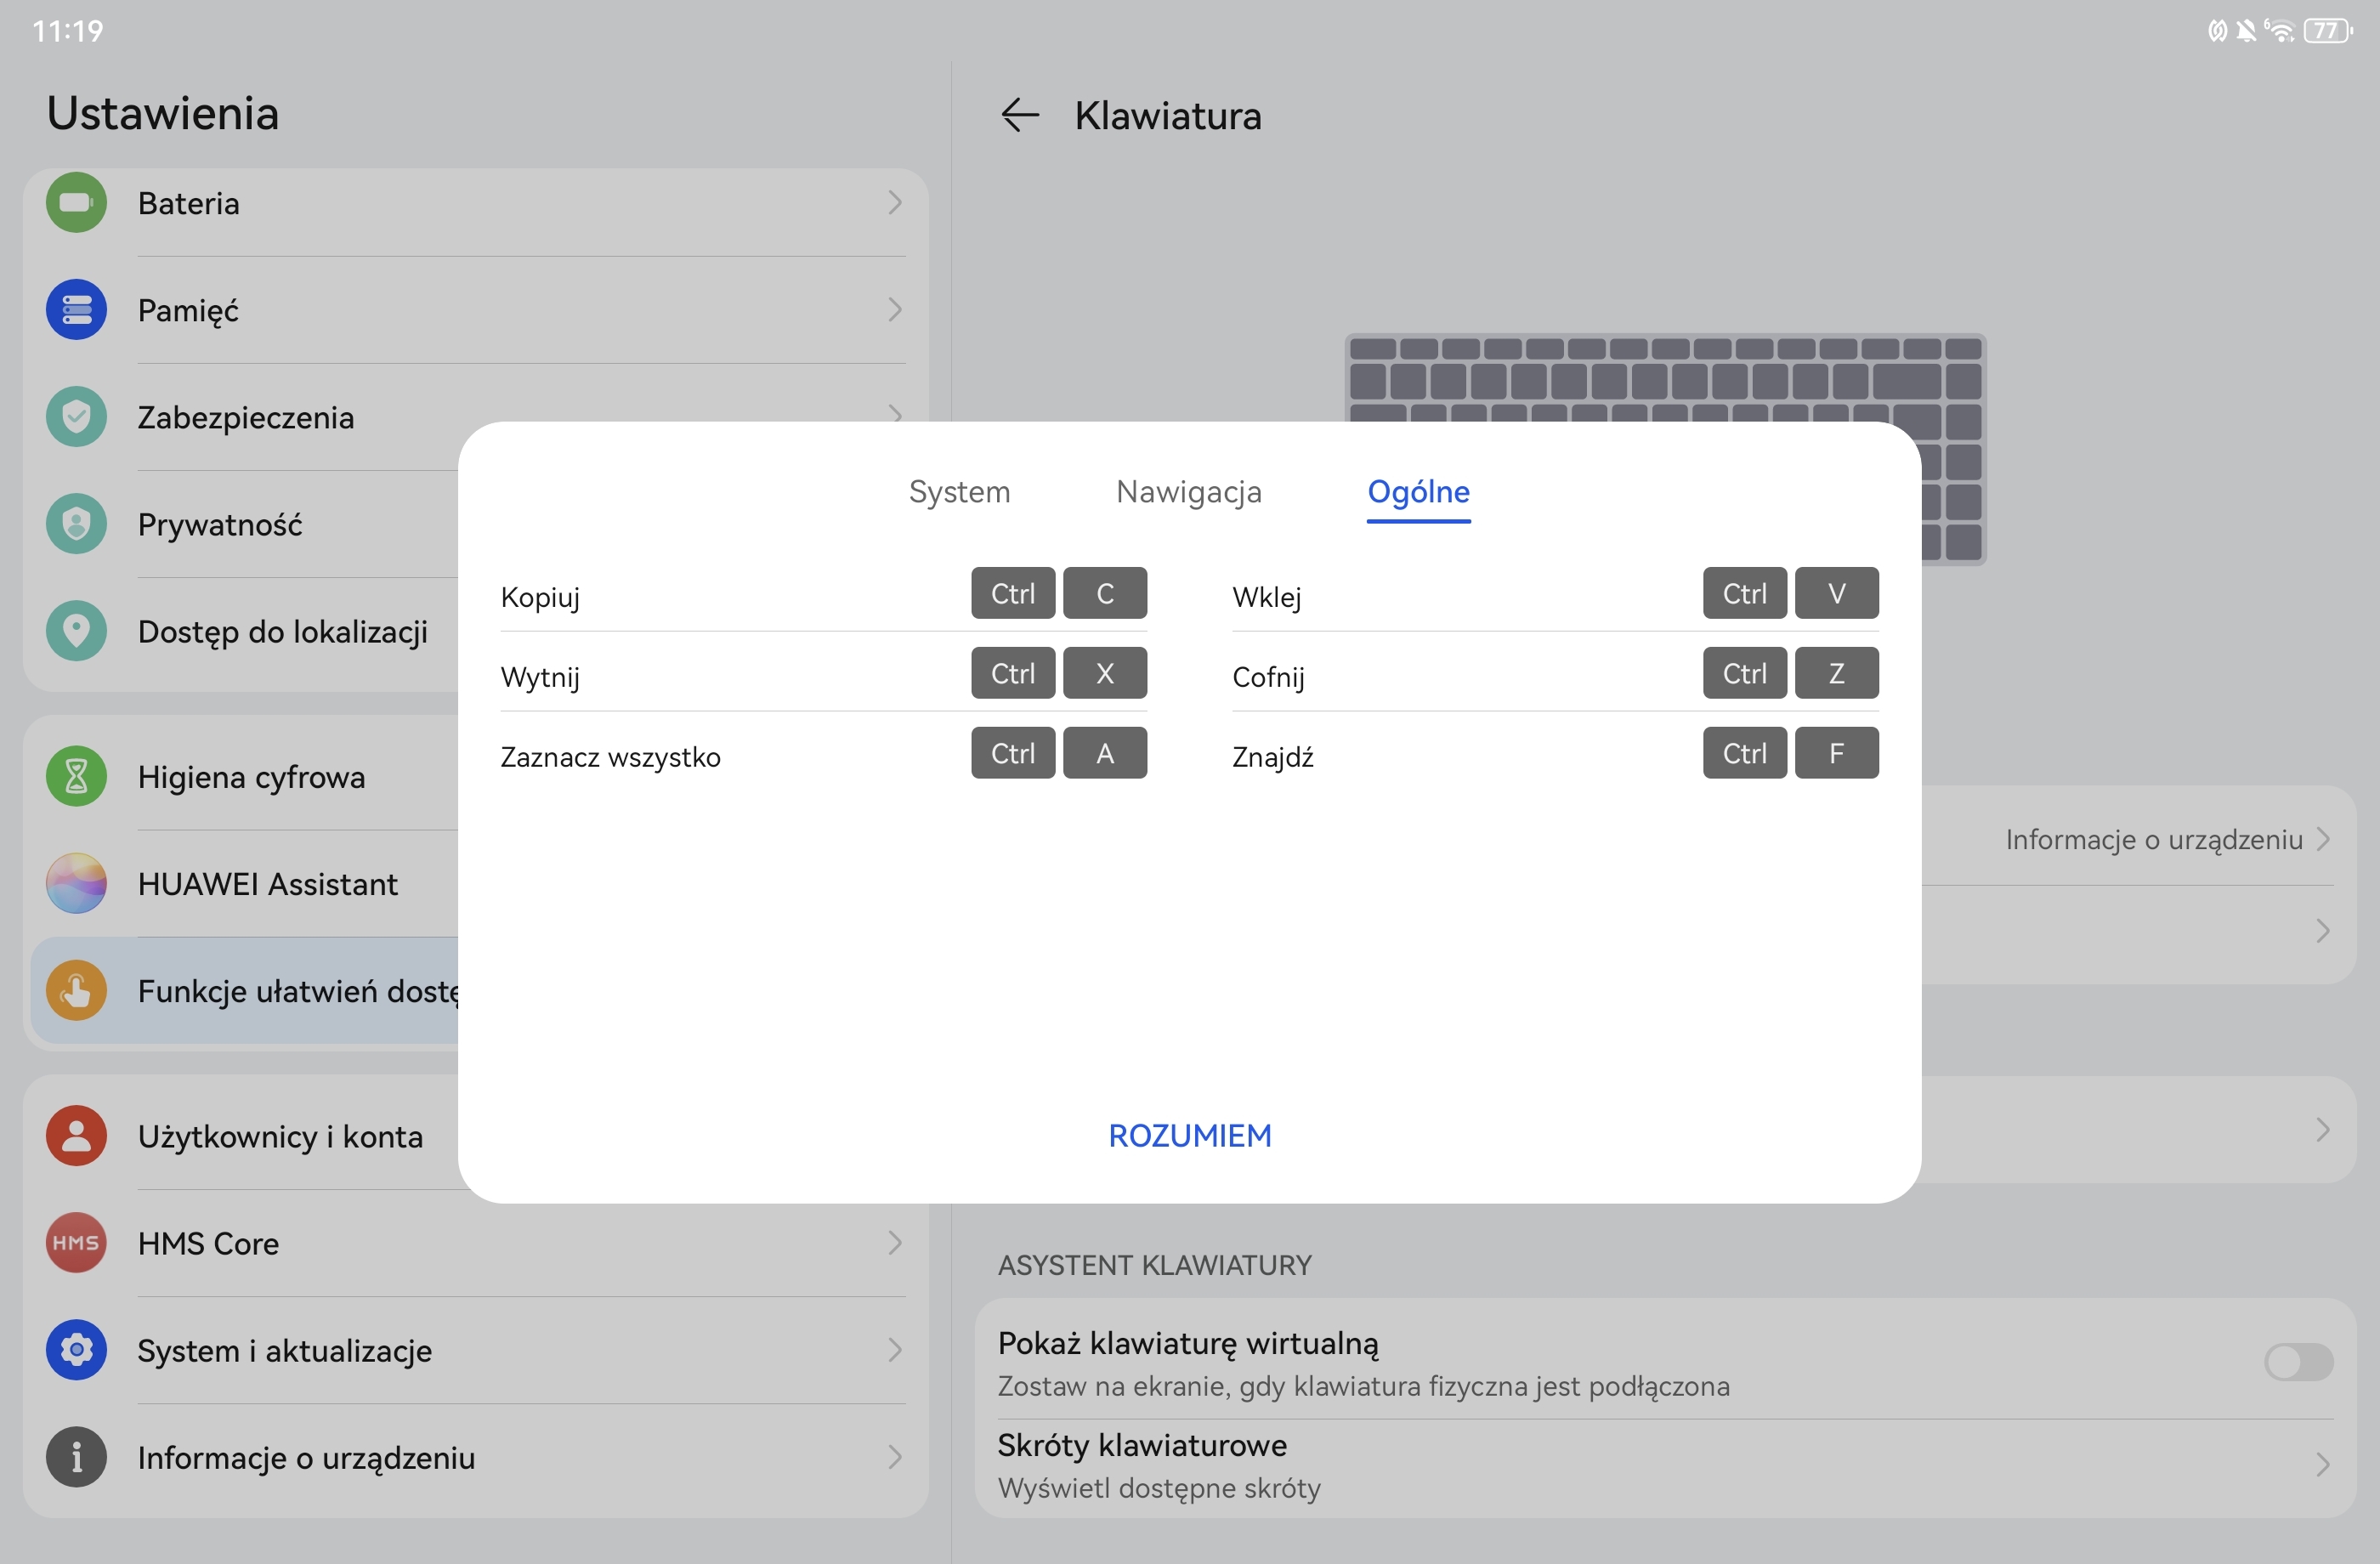This screenshot has width=2380, height=1564.
Task: Click the green Bateria battery icon
Action: tap(76, 203)
